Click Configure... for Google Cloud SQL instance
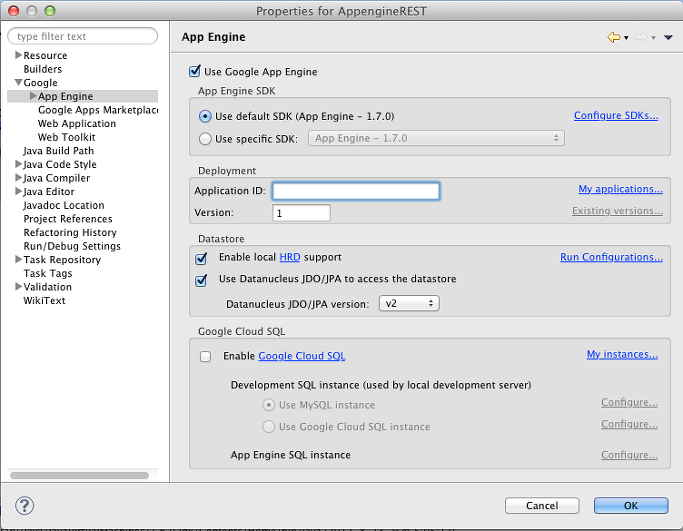This screenshot has width=683, height=531. click(629, 424)
